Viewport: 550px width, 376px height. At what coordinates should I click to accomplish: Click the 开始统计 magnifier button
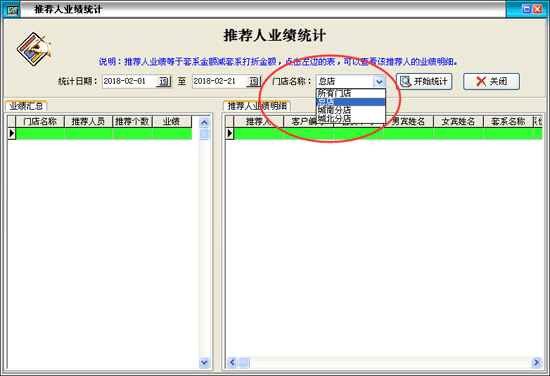tap(424, 81)
